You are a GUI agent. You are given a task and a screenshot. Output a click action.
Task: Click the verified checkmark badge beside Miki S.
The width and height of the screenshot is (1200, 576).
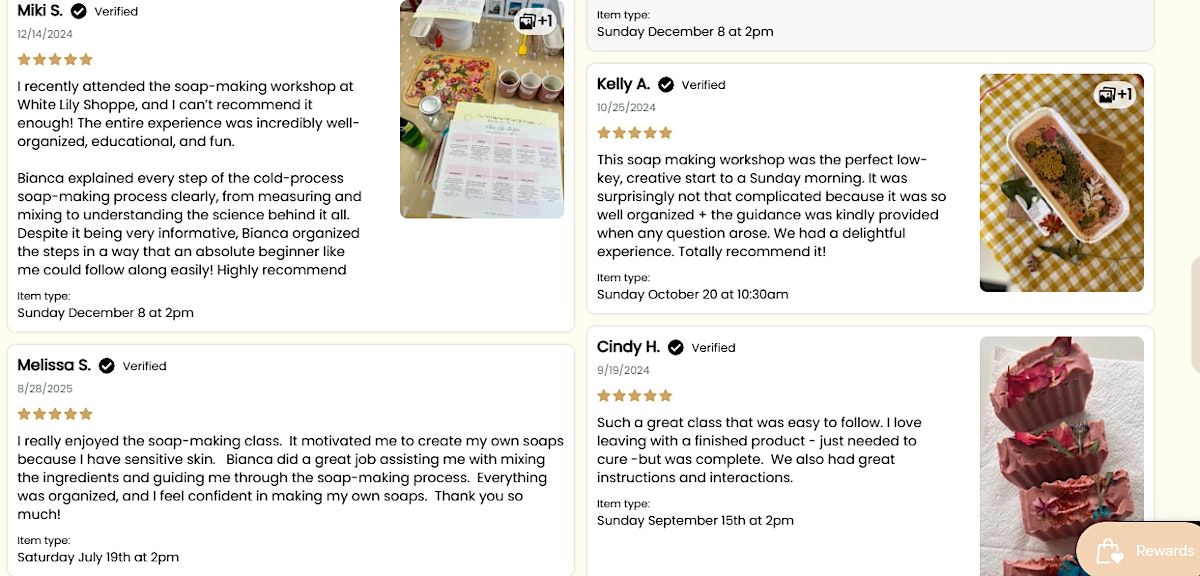pyautogui.click(x=79, y=11)
